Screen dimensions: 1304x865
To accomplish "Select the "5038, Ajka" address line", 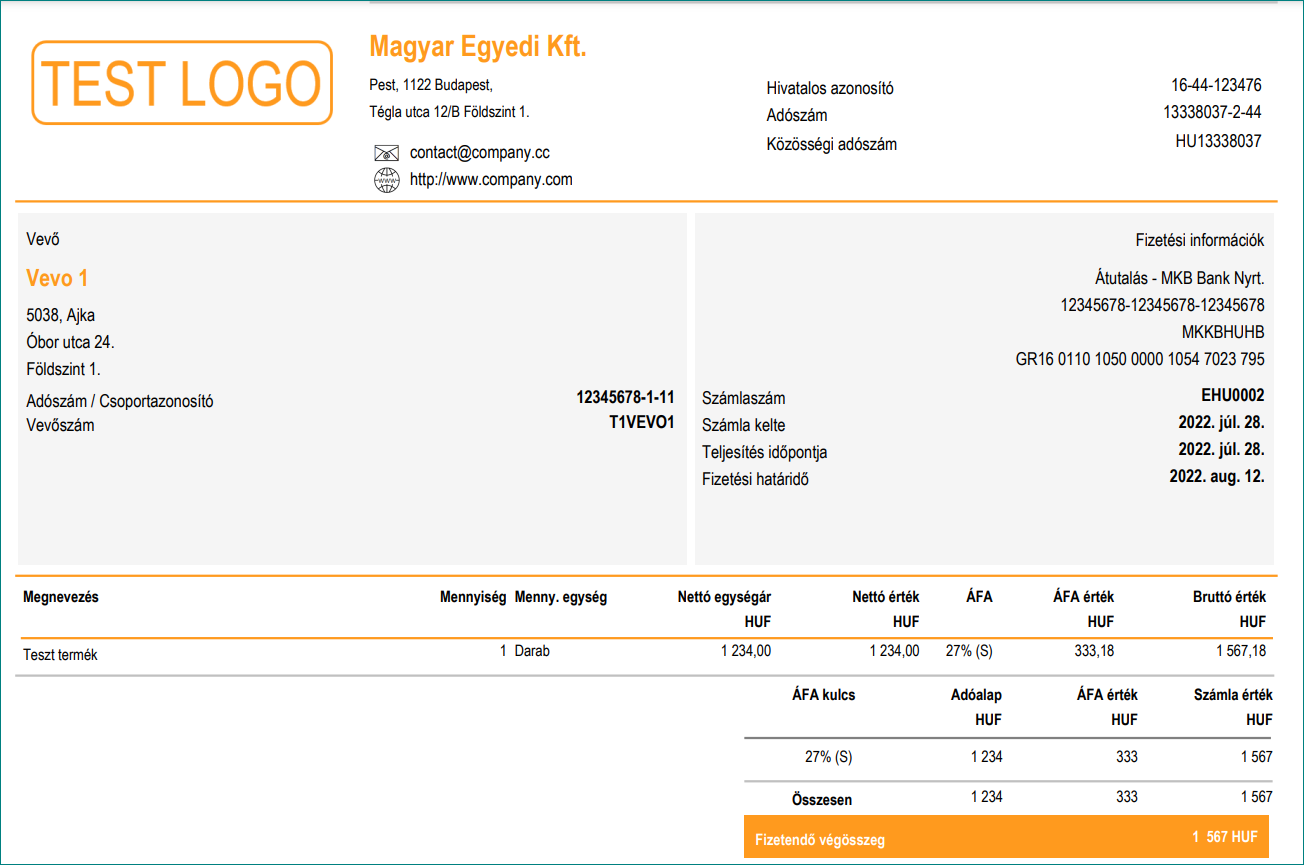I will tap(61, 316).
